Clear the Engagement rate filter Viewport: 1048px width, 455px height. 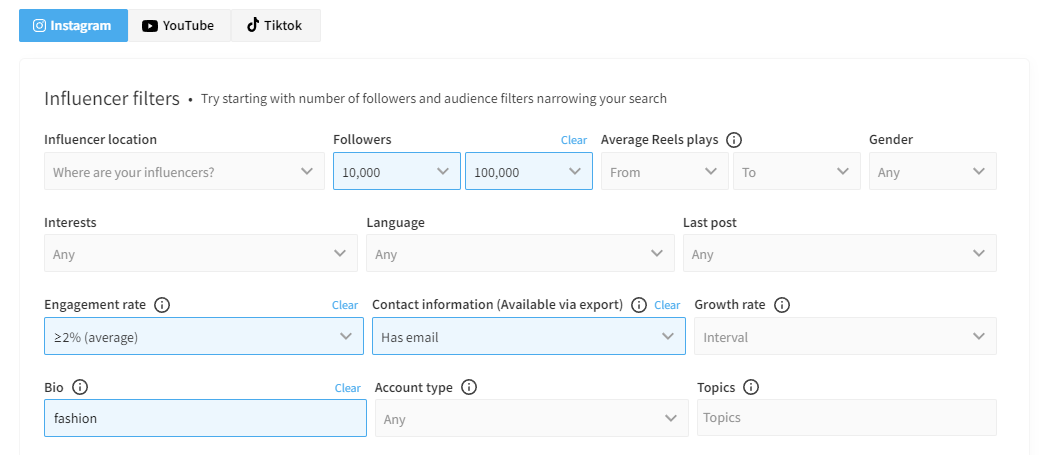[345, 305]
